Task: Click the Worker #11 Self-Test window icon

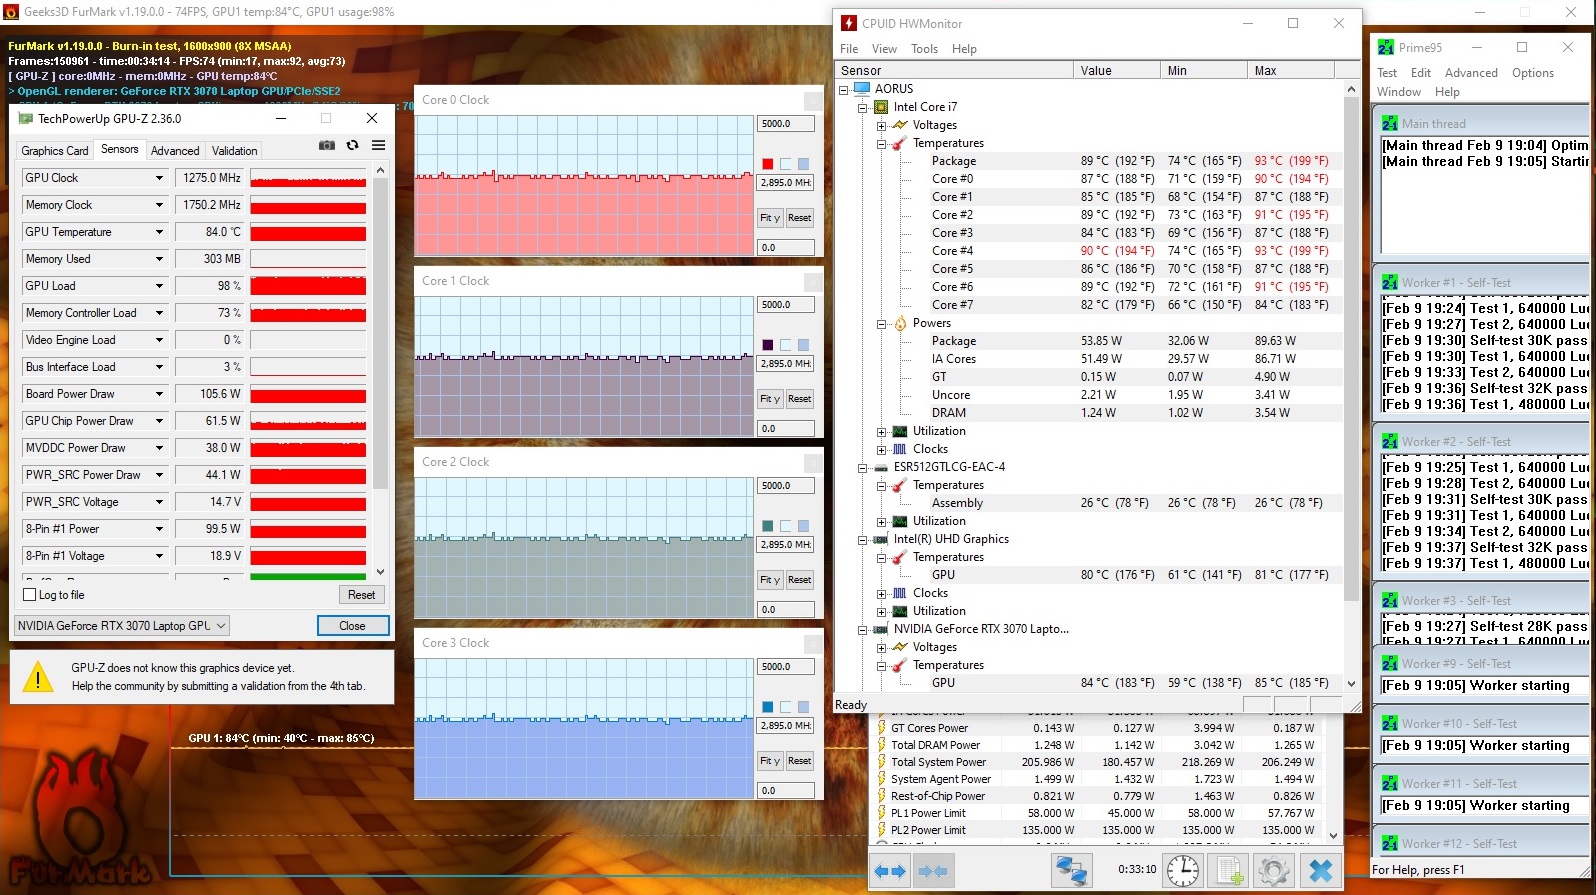Action: 1390,783
